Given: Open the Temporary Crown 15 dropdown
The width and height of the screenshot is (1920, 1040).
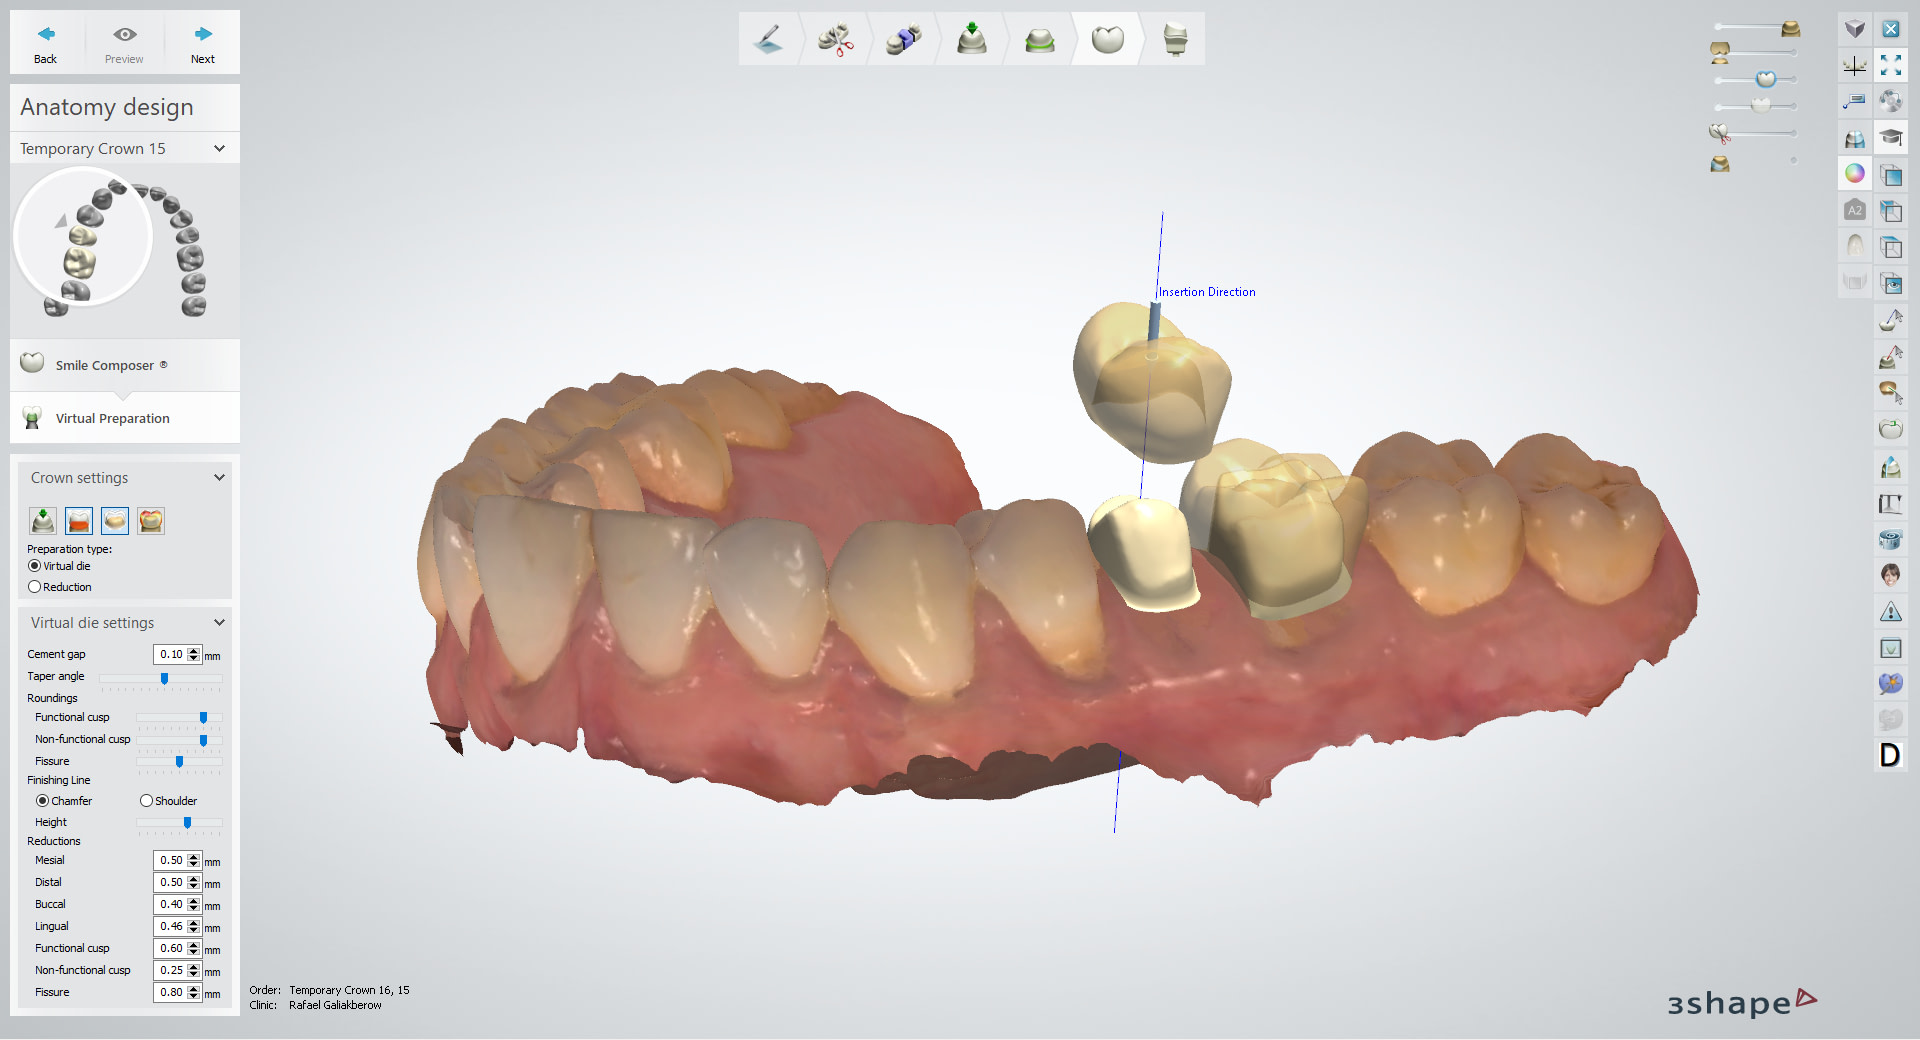Looking at the screenshot, I should [219, 148].
